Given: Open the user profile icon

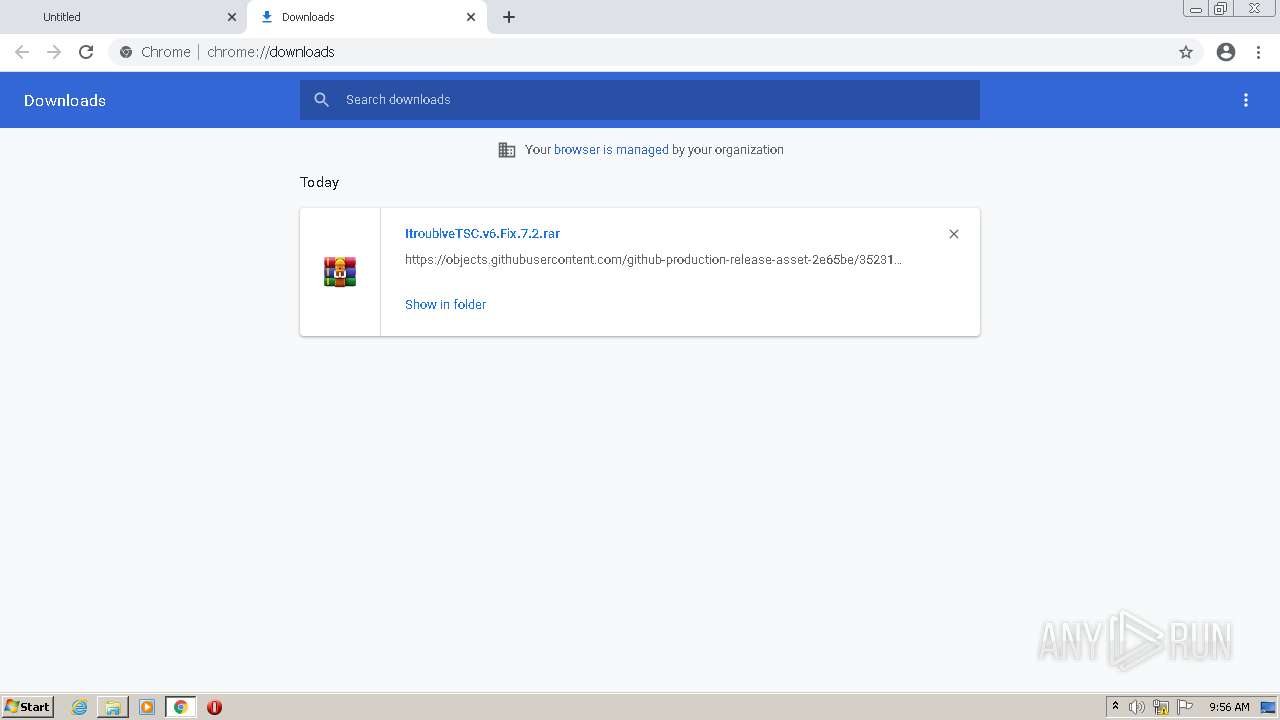Looking at the screenshot, I should point(1226,52).
